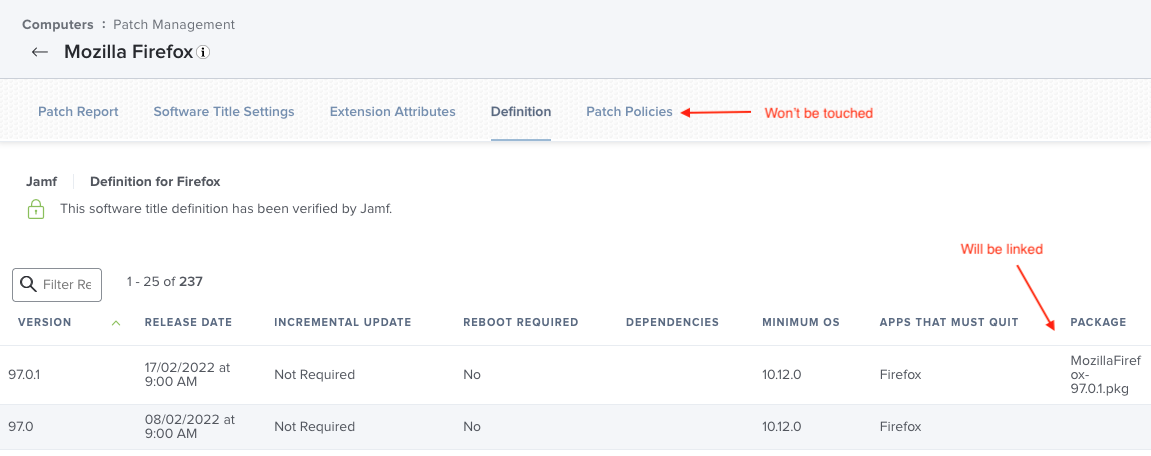
Task: Select version 97.0 cell
Action: (x=21, y=427)
